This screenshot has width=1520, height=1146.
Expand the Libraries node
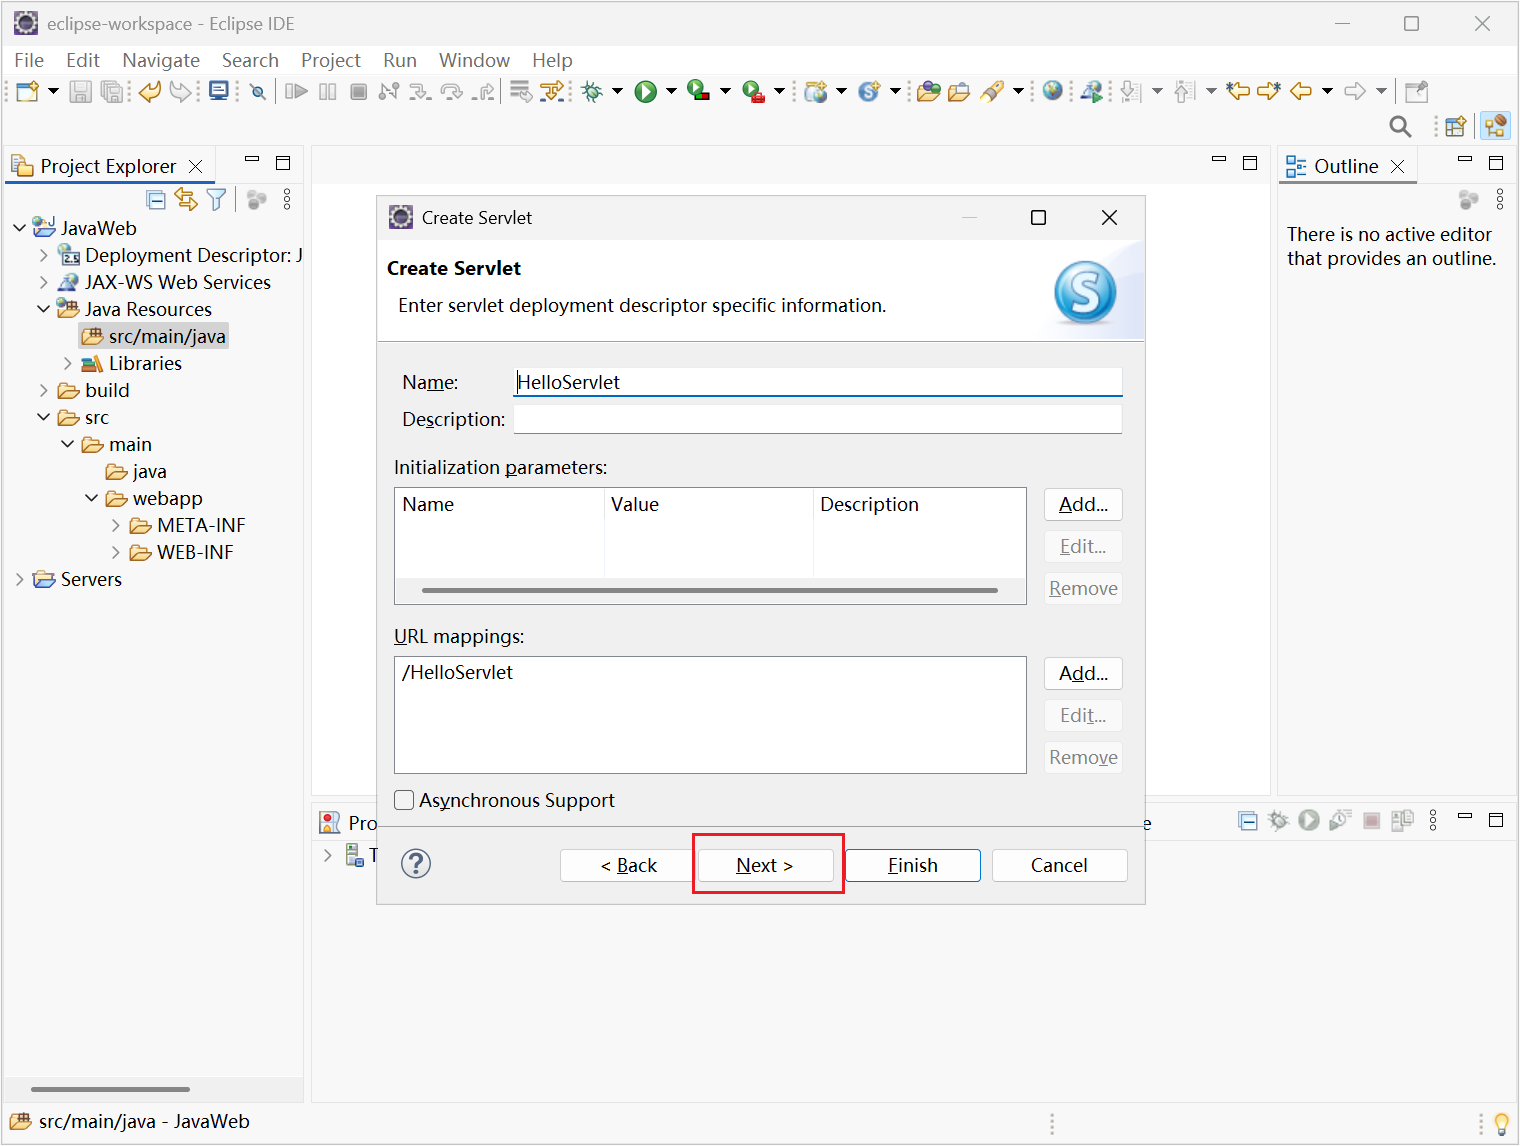68,363
